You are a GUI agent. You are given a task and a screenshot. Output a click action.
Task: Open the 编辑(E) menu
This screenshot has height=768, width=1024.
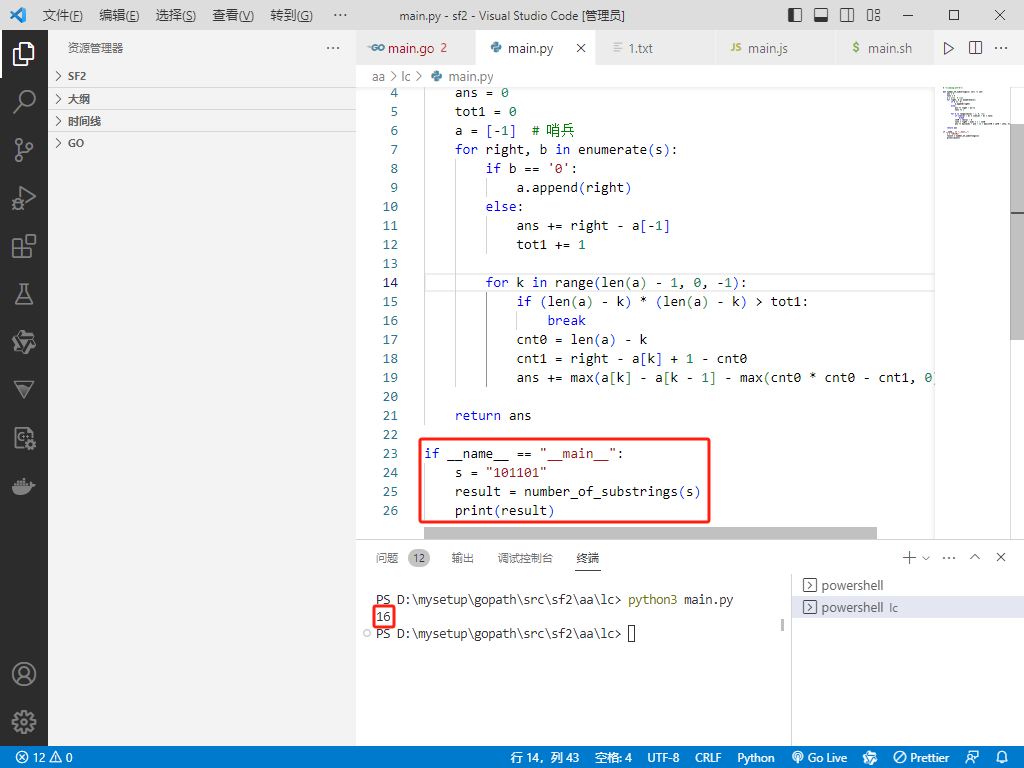[119, 15]
